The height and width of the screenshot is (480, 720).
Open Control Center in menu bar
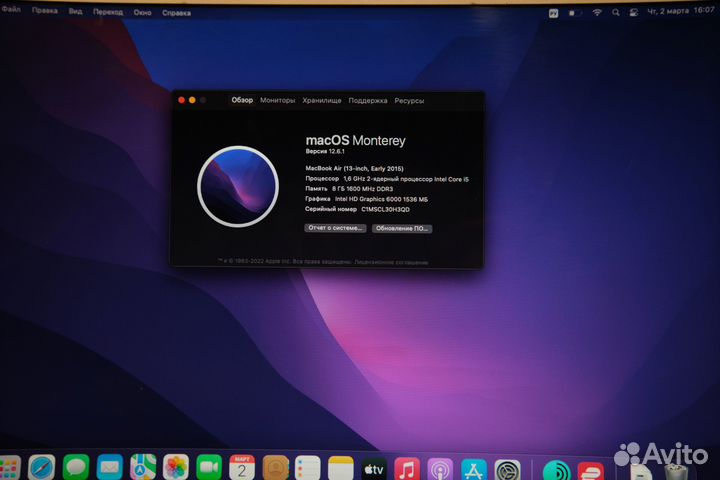coord(634,13)
